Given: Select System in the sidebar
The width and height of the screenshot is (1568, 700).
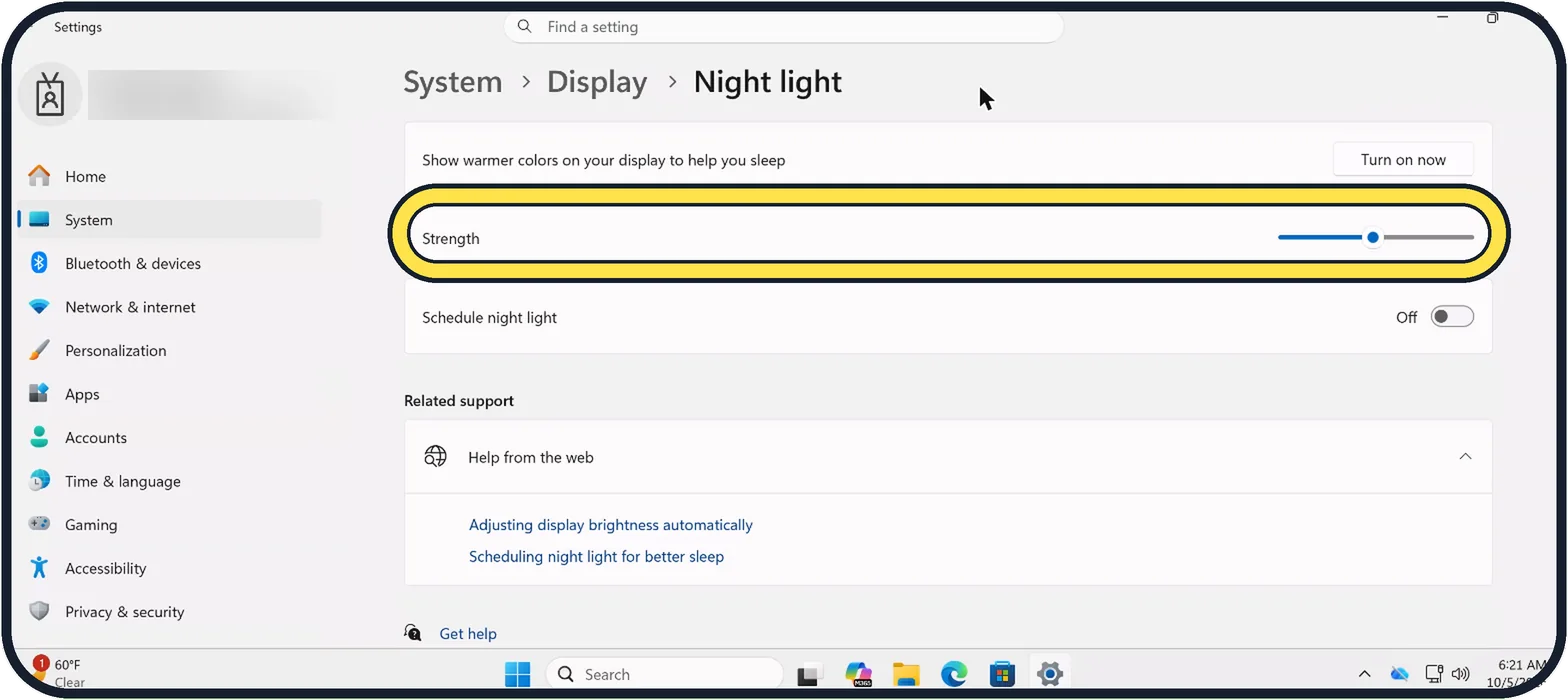Looking at the screenshot, I should pyautogui.click(x=170, y=220).
